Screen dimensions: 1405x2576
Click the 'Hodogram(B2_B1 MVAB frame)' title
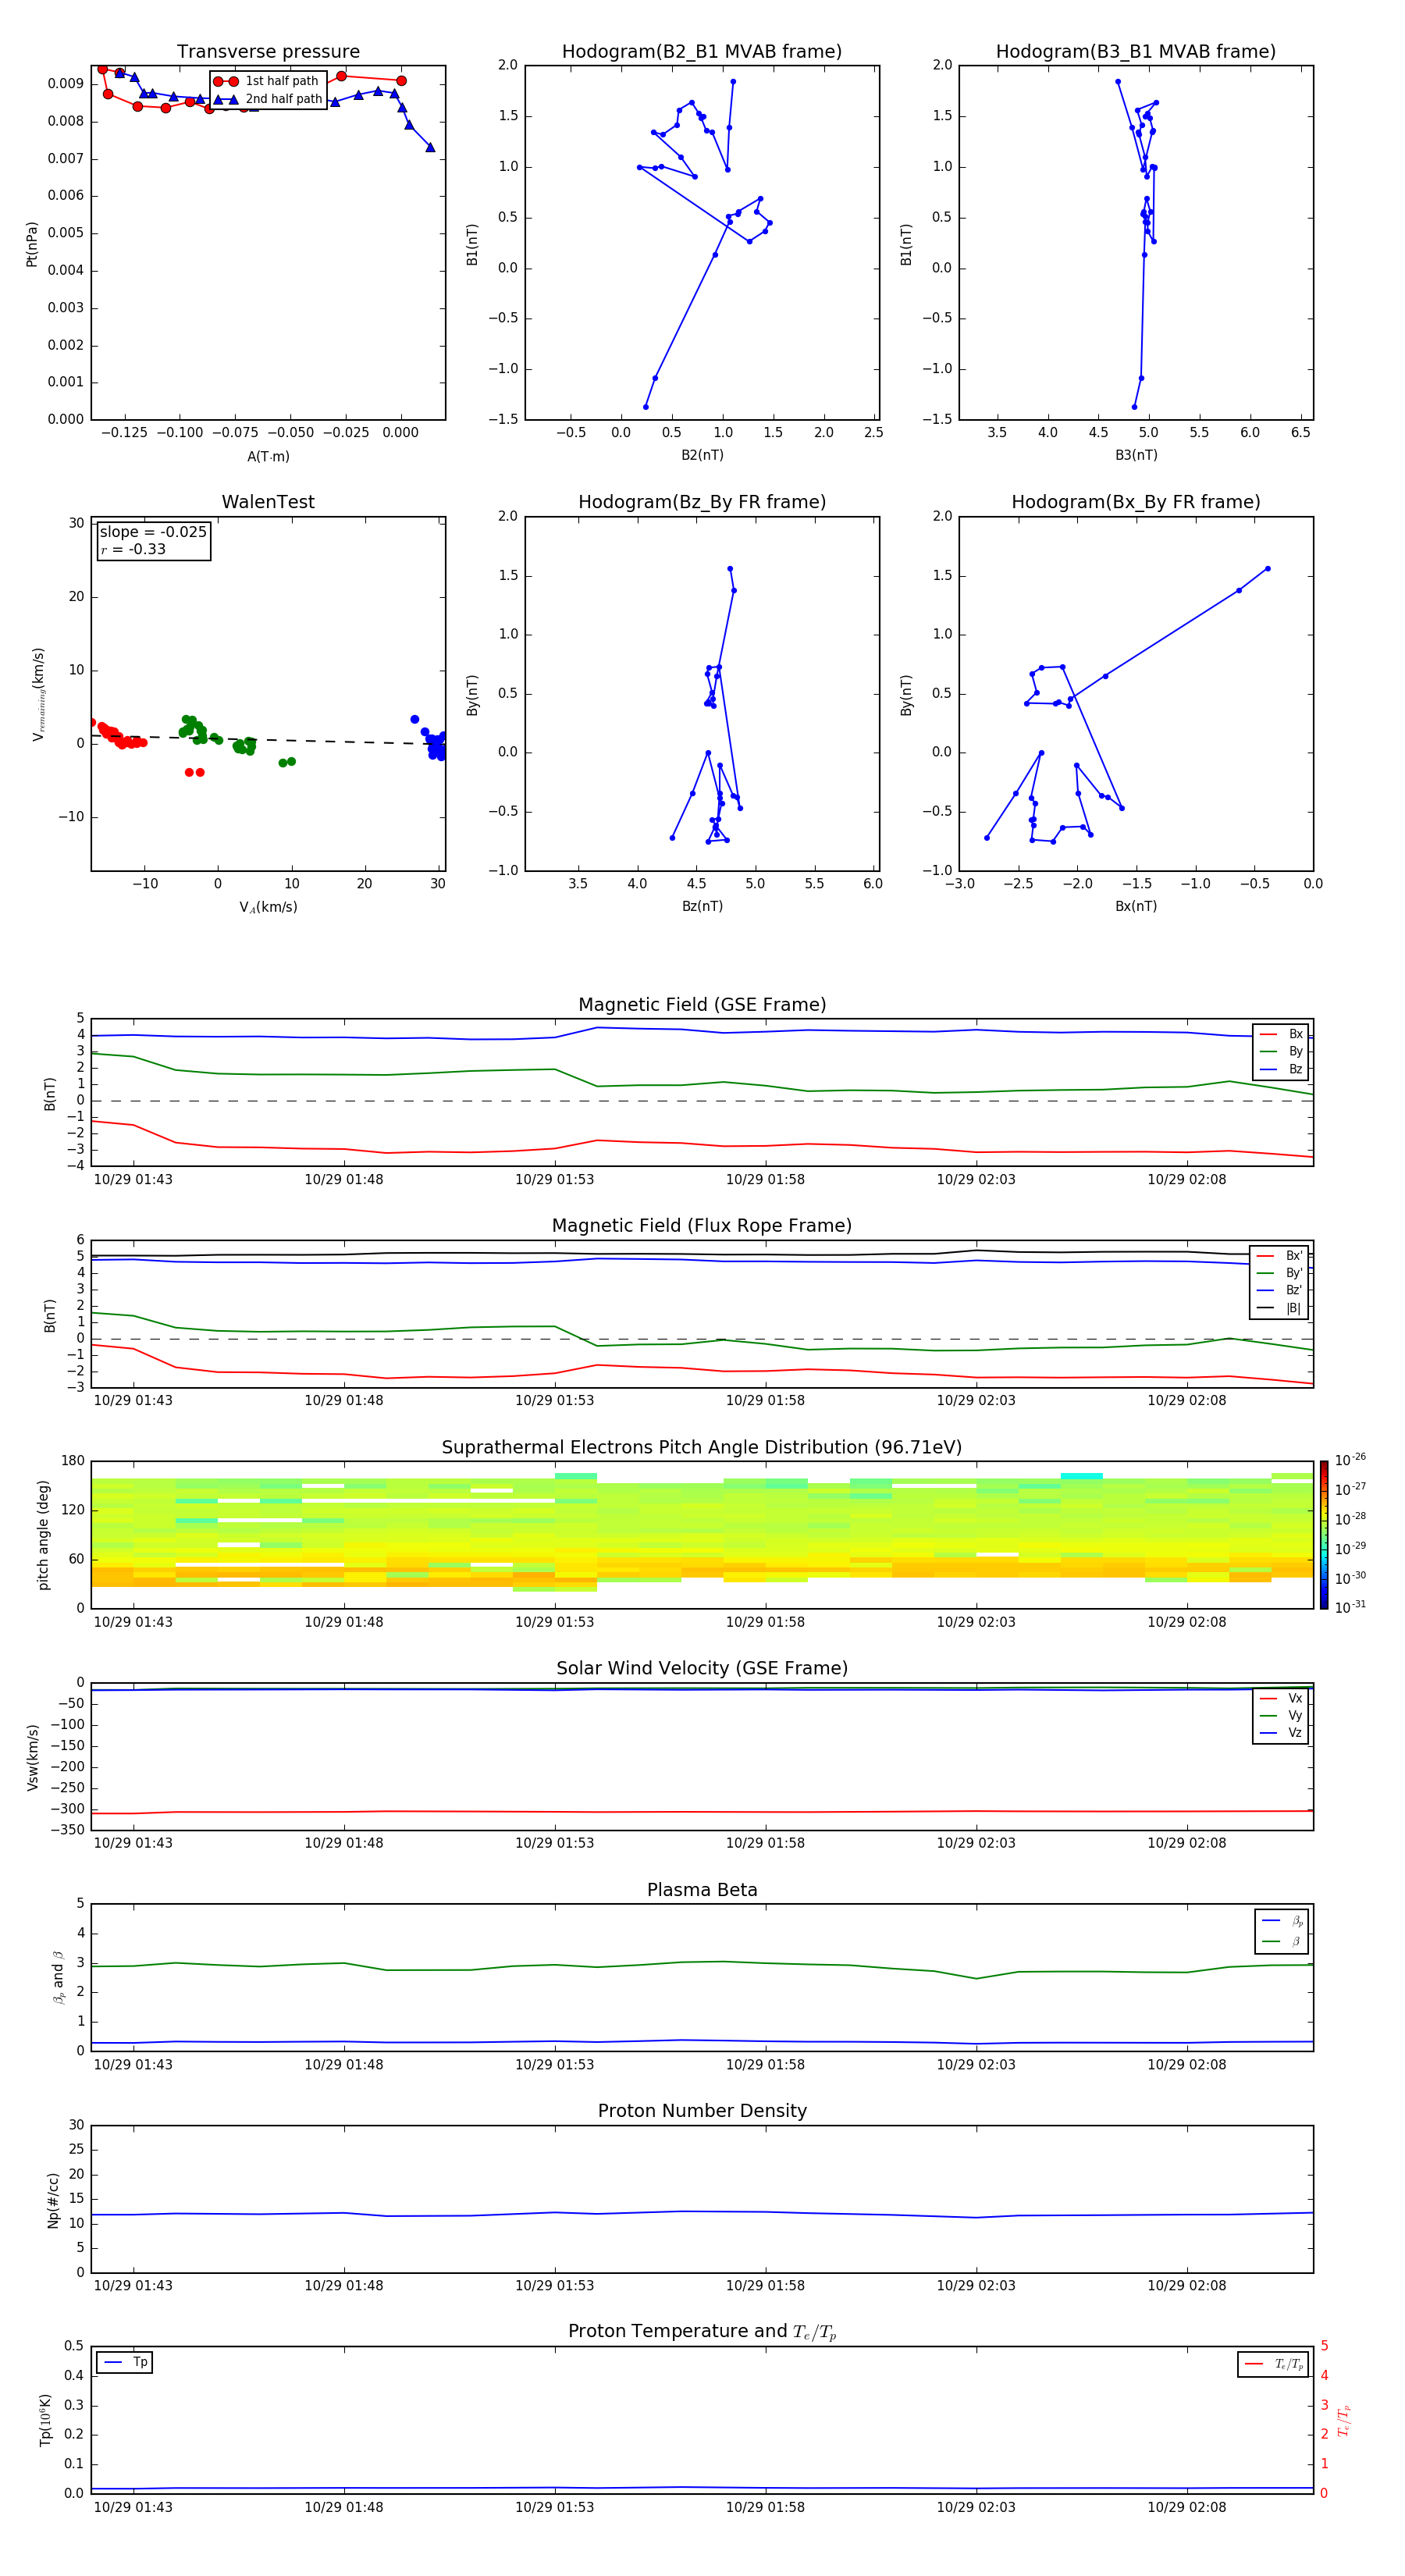coord(702,52)
